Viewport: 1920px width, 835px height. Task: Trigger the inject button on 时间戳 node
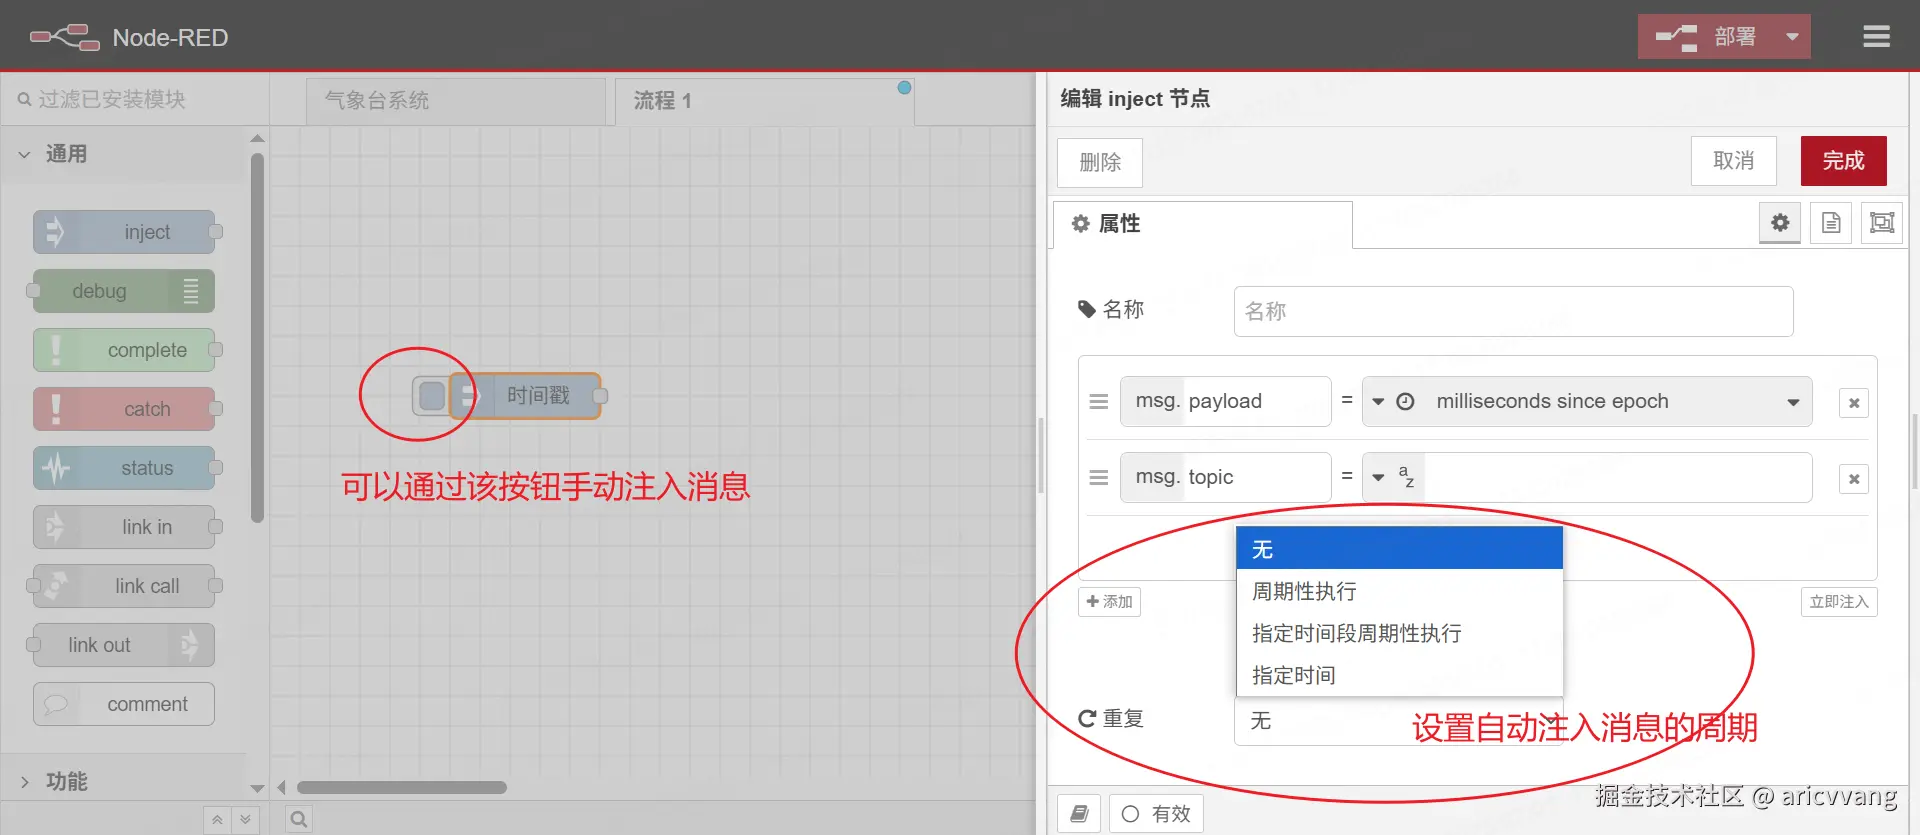[x=432, y=396]
